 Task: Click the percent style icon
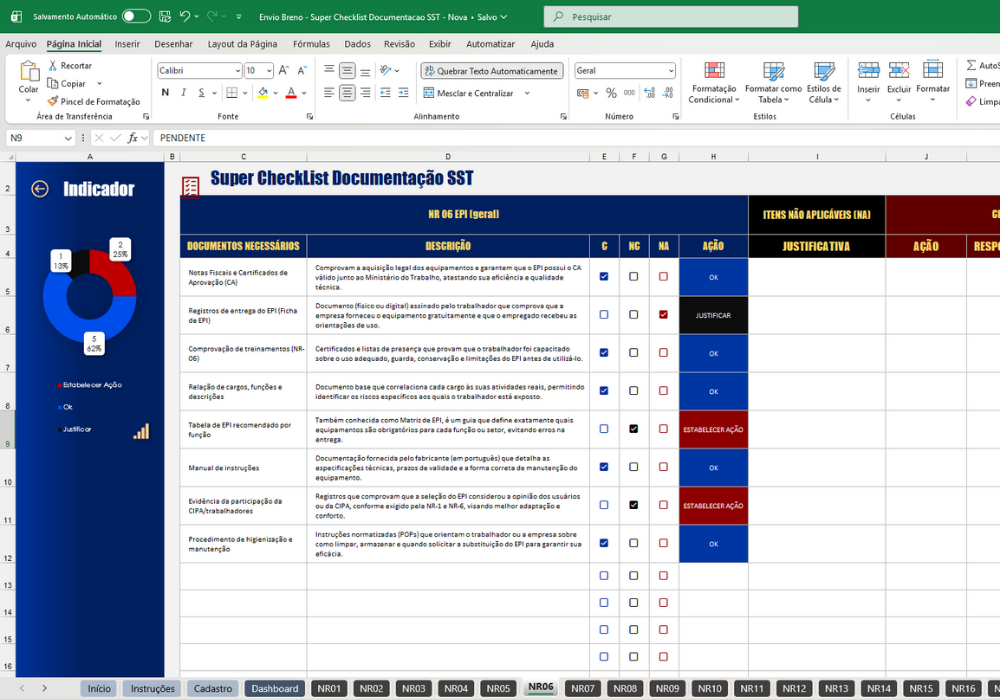611,93
